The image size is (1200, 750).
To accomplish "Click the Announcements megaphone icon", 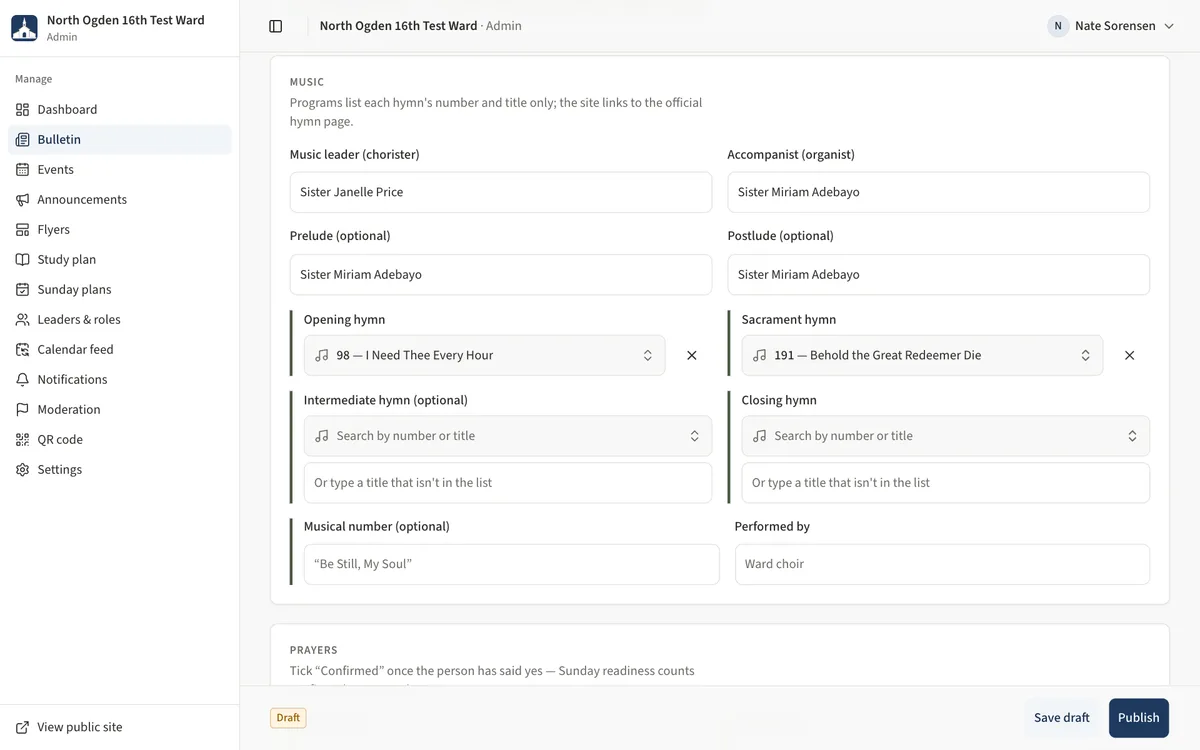I will [x=23, y=199].
